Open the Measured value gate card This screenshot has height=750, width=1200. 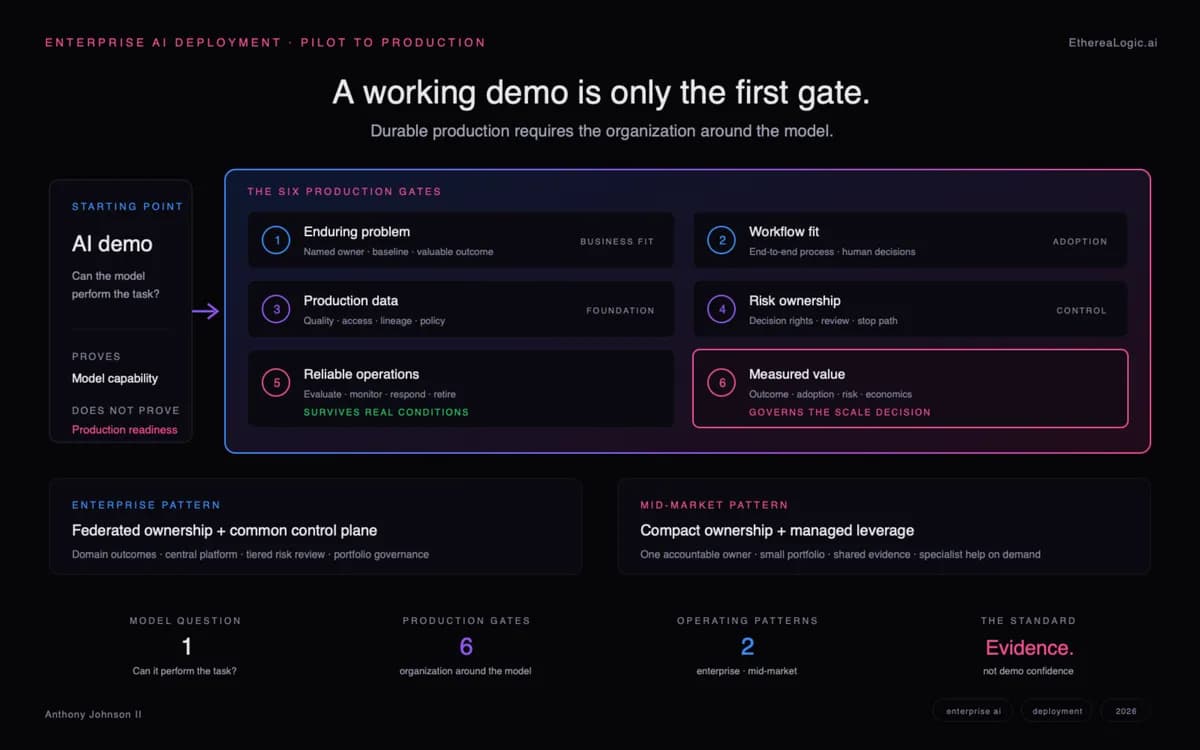pyautogui.click(x=910, y=388)
